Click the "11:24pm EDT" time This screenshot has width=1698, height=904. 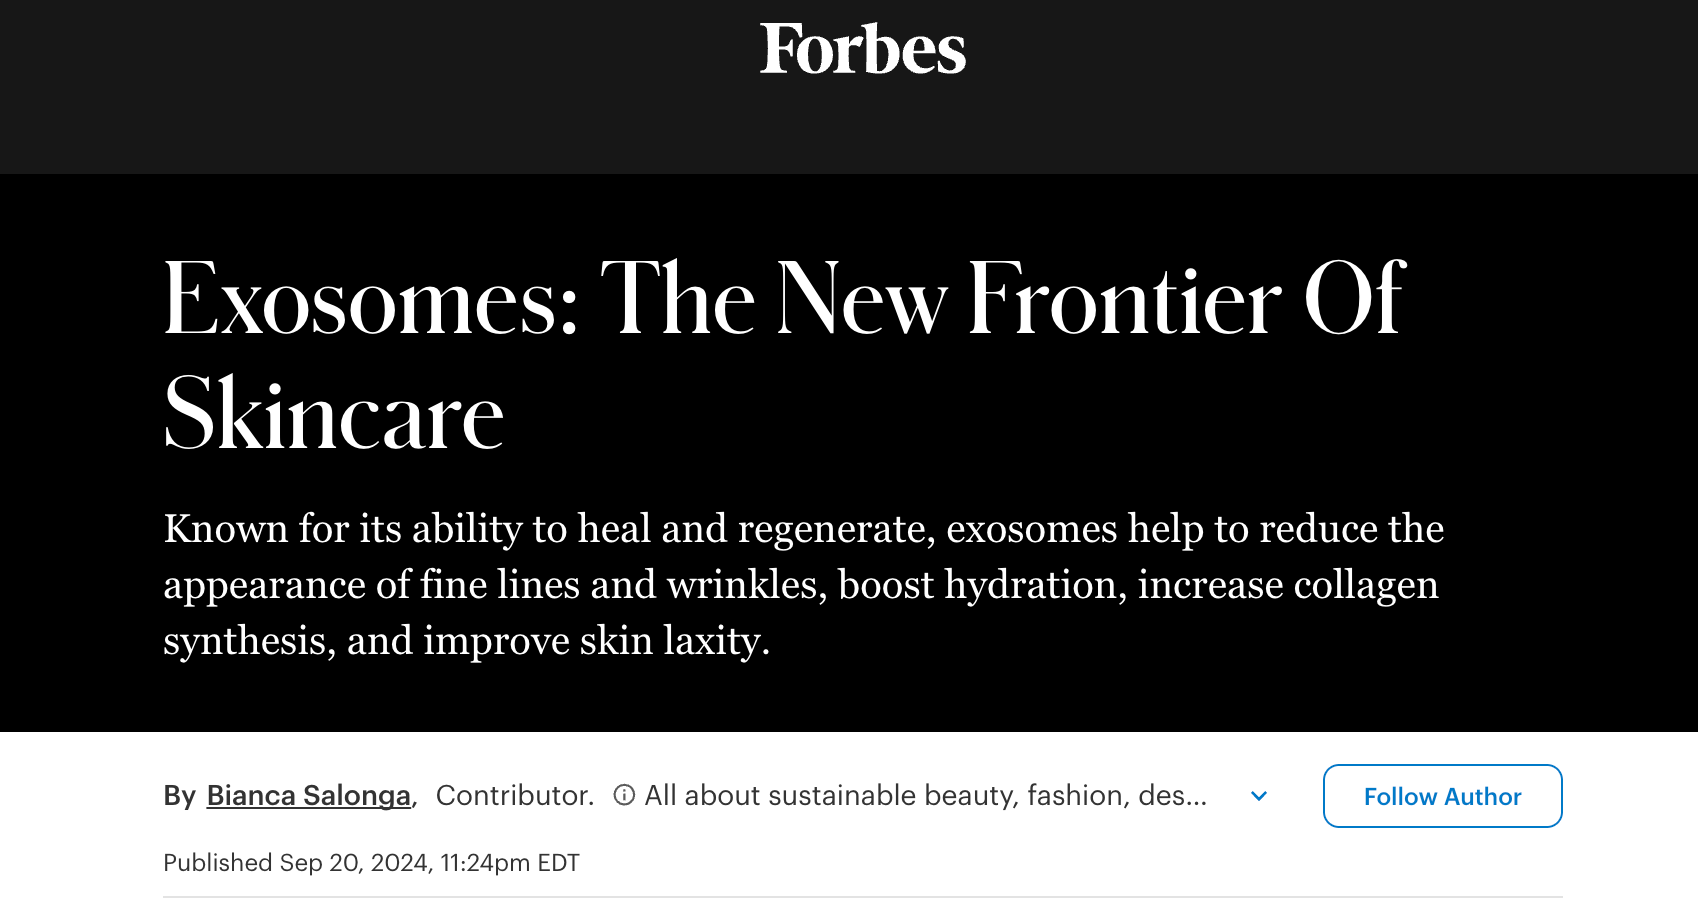[510, 862]
